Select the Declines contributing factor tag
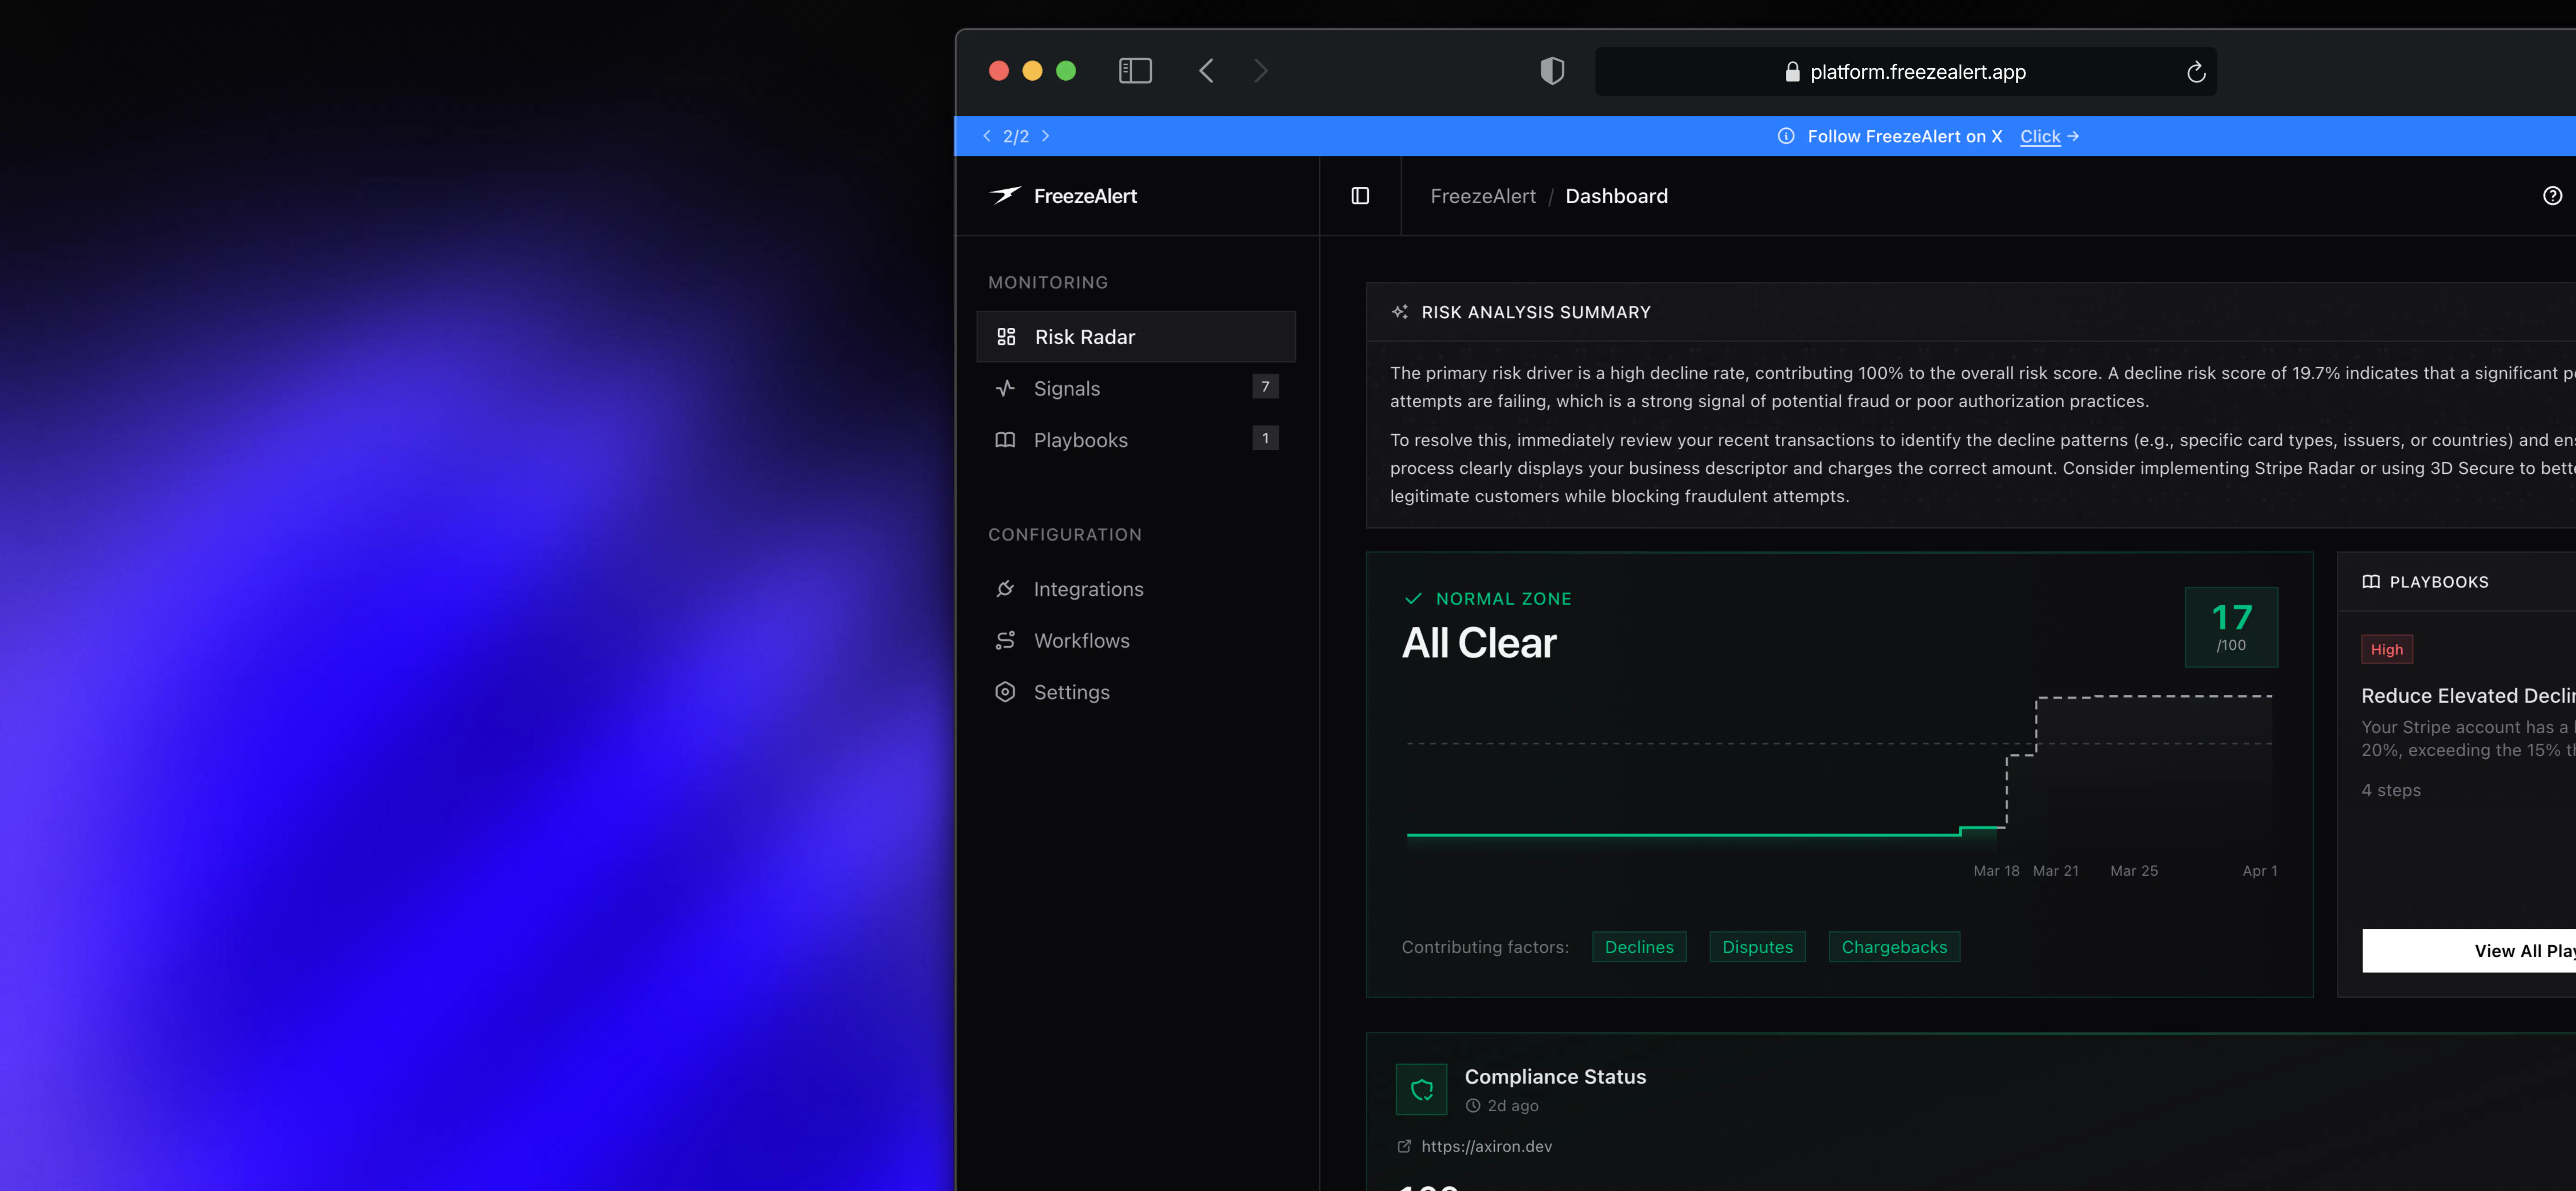The height and width of the screenshot is (1191, 2576). pos(1639,947)
